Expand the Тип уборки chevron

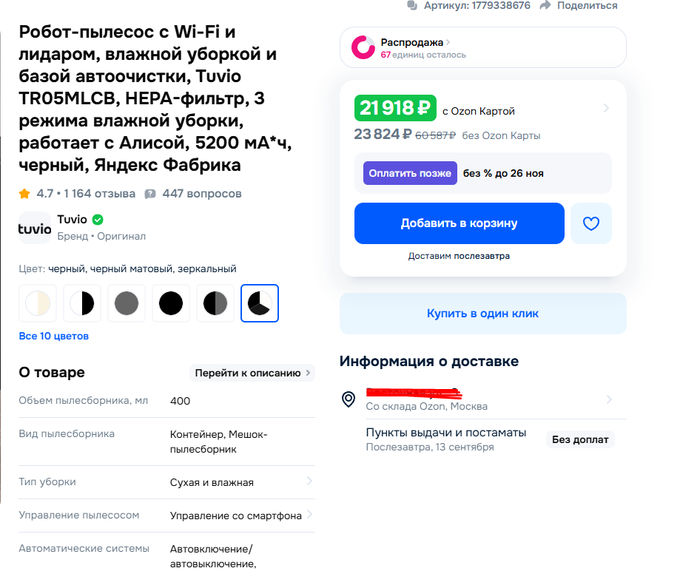click(309, 482)
